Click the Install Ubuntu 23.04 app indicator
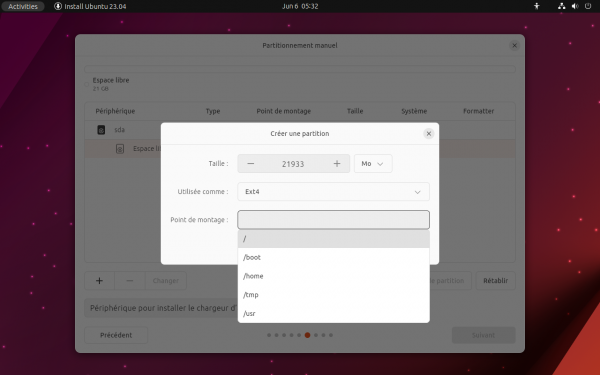This screenshot has width=600, height=375. pos(90,6)
